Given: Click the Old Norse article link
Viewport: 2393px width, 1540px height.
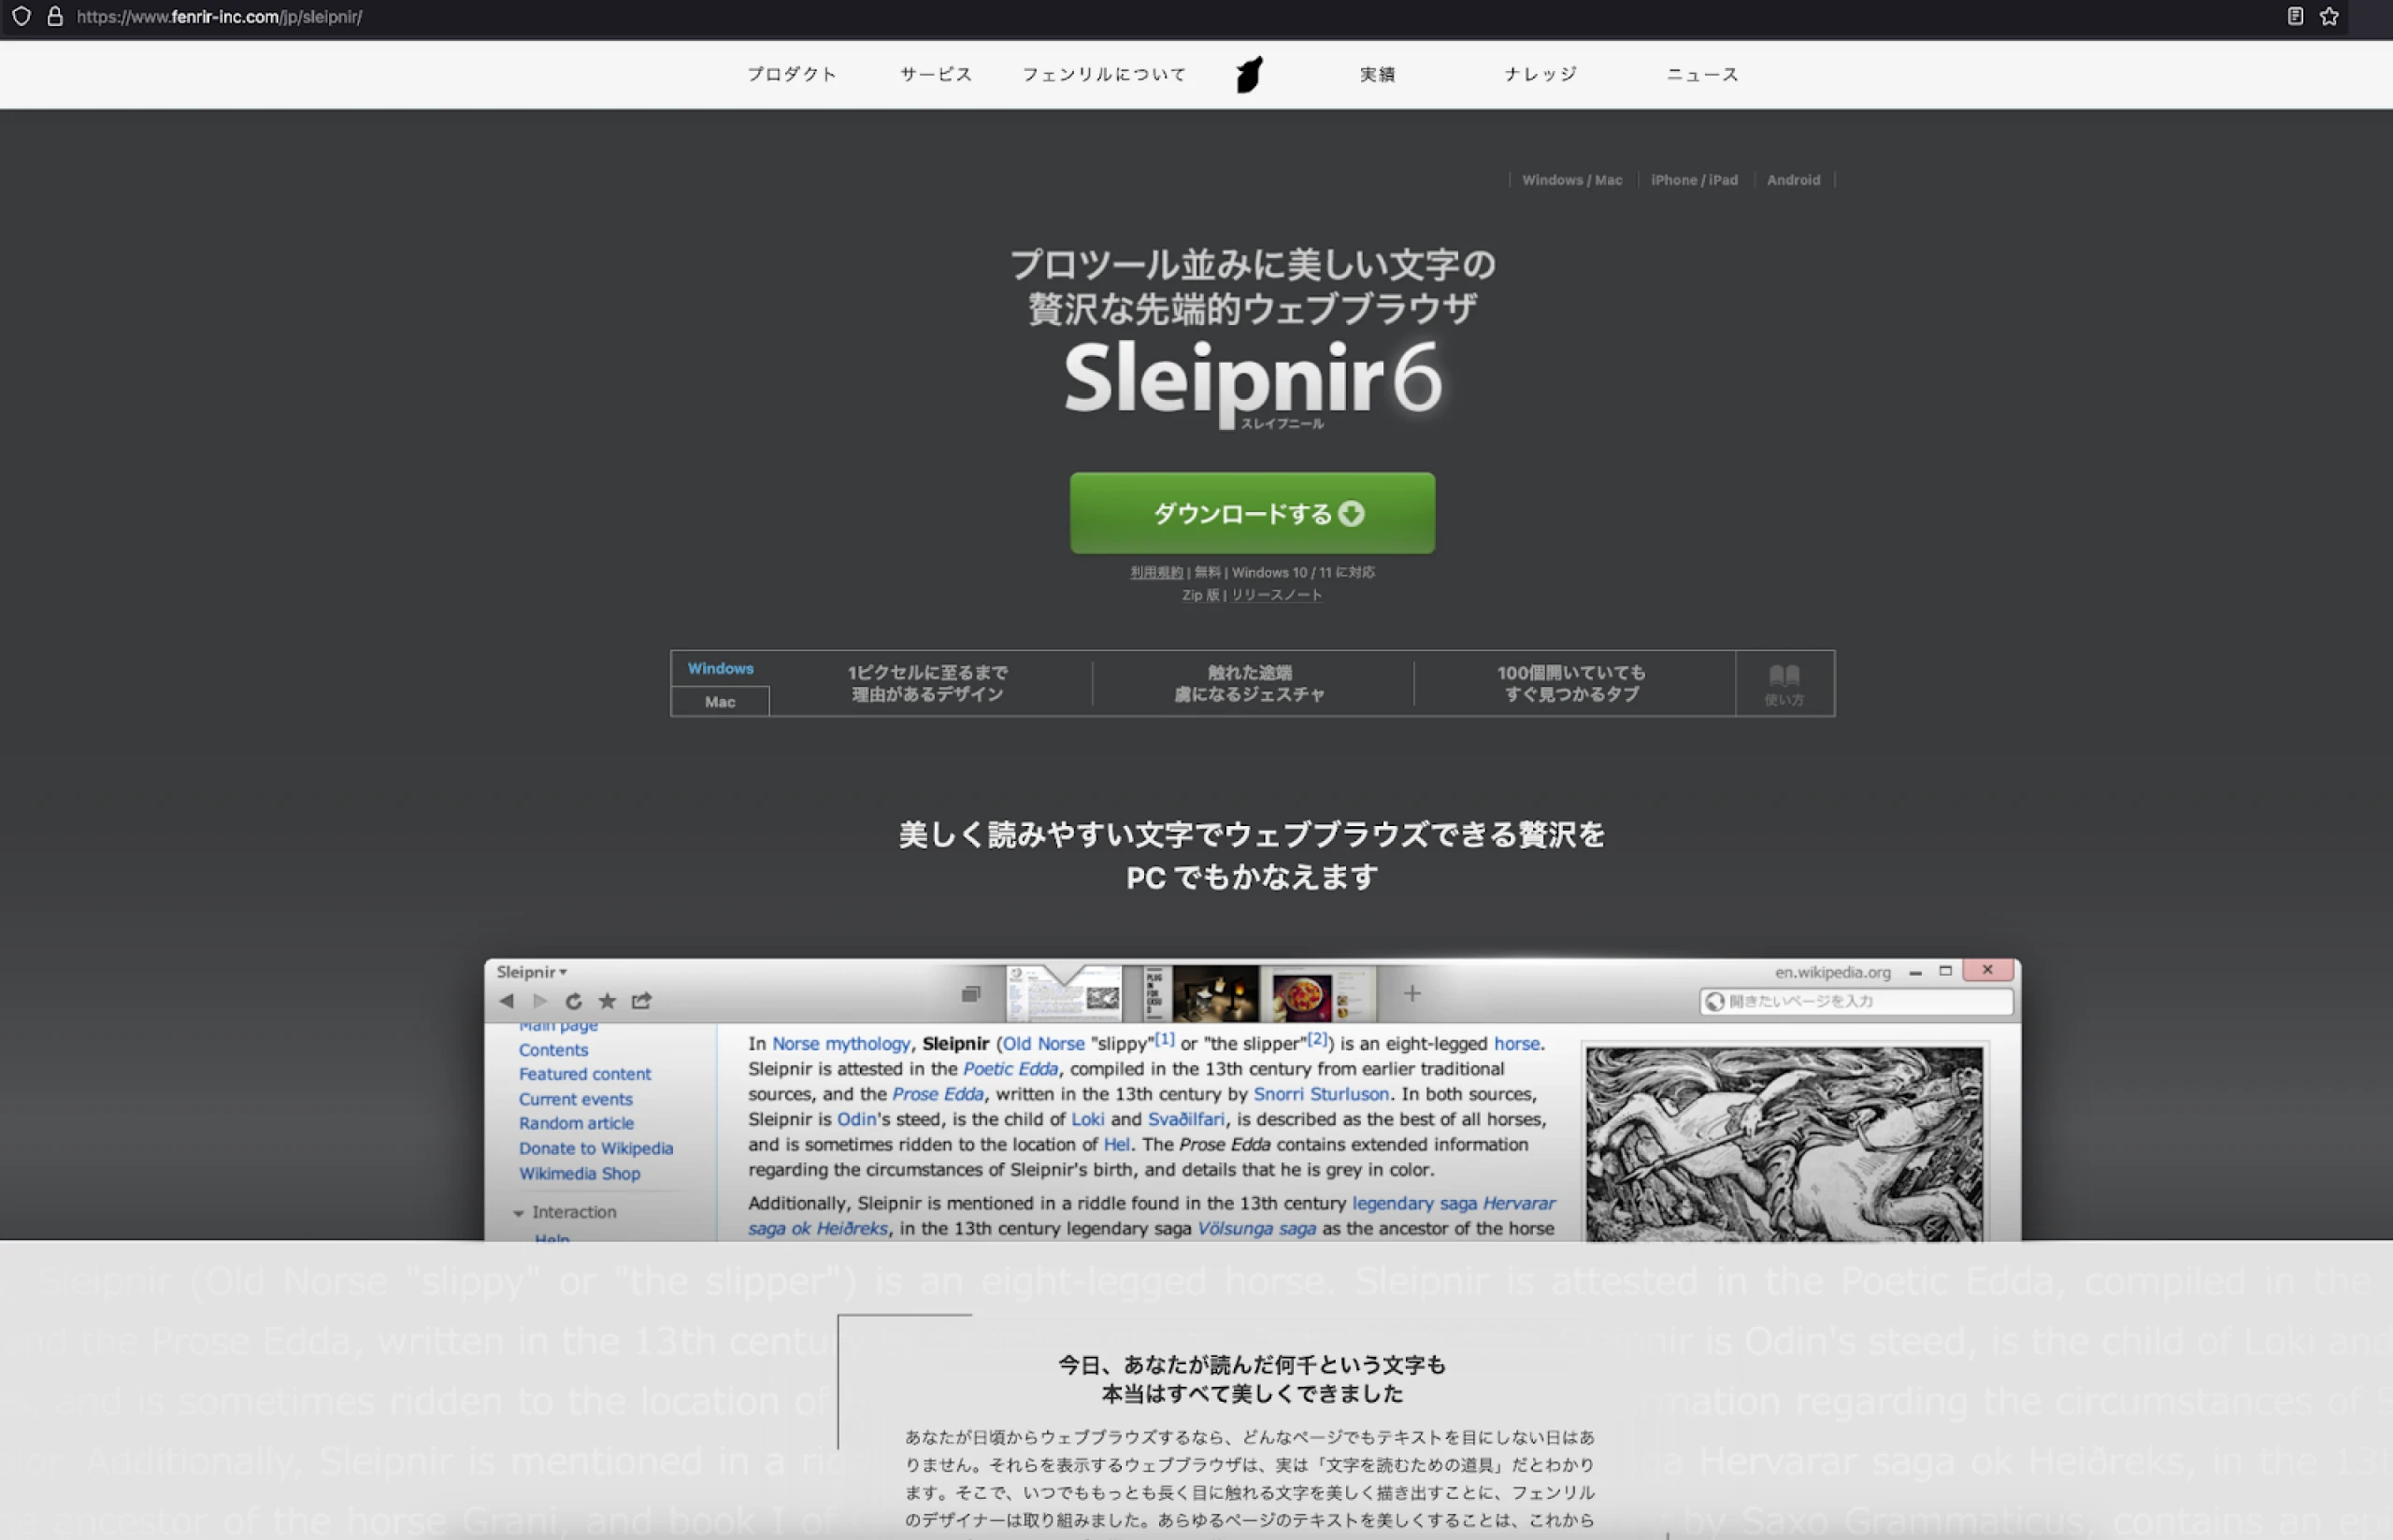Looking at the screenshot, I should click(x=1043, y=1044).
